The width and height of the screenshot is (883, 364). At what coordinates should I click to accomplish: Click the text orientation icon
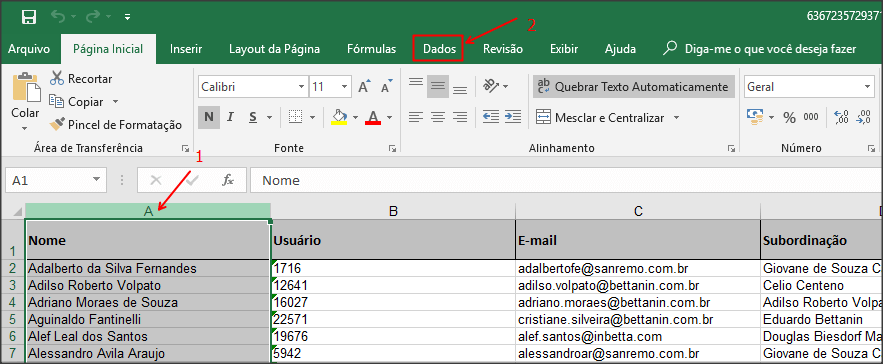coord(491,87)
